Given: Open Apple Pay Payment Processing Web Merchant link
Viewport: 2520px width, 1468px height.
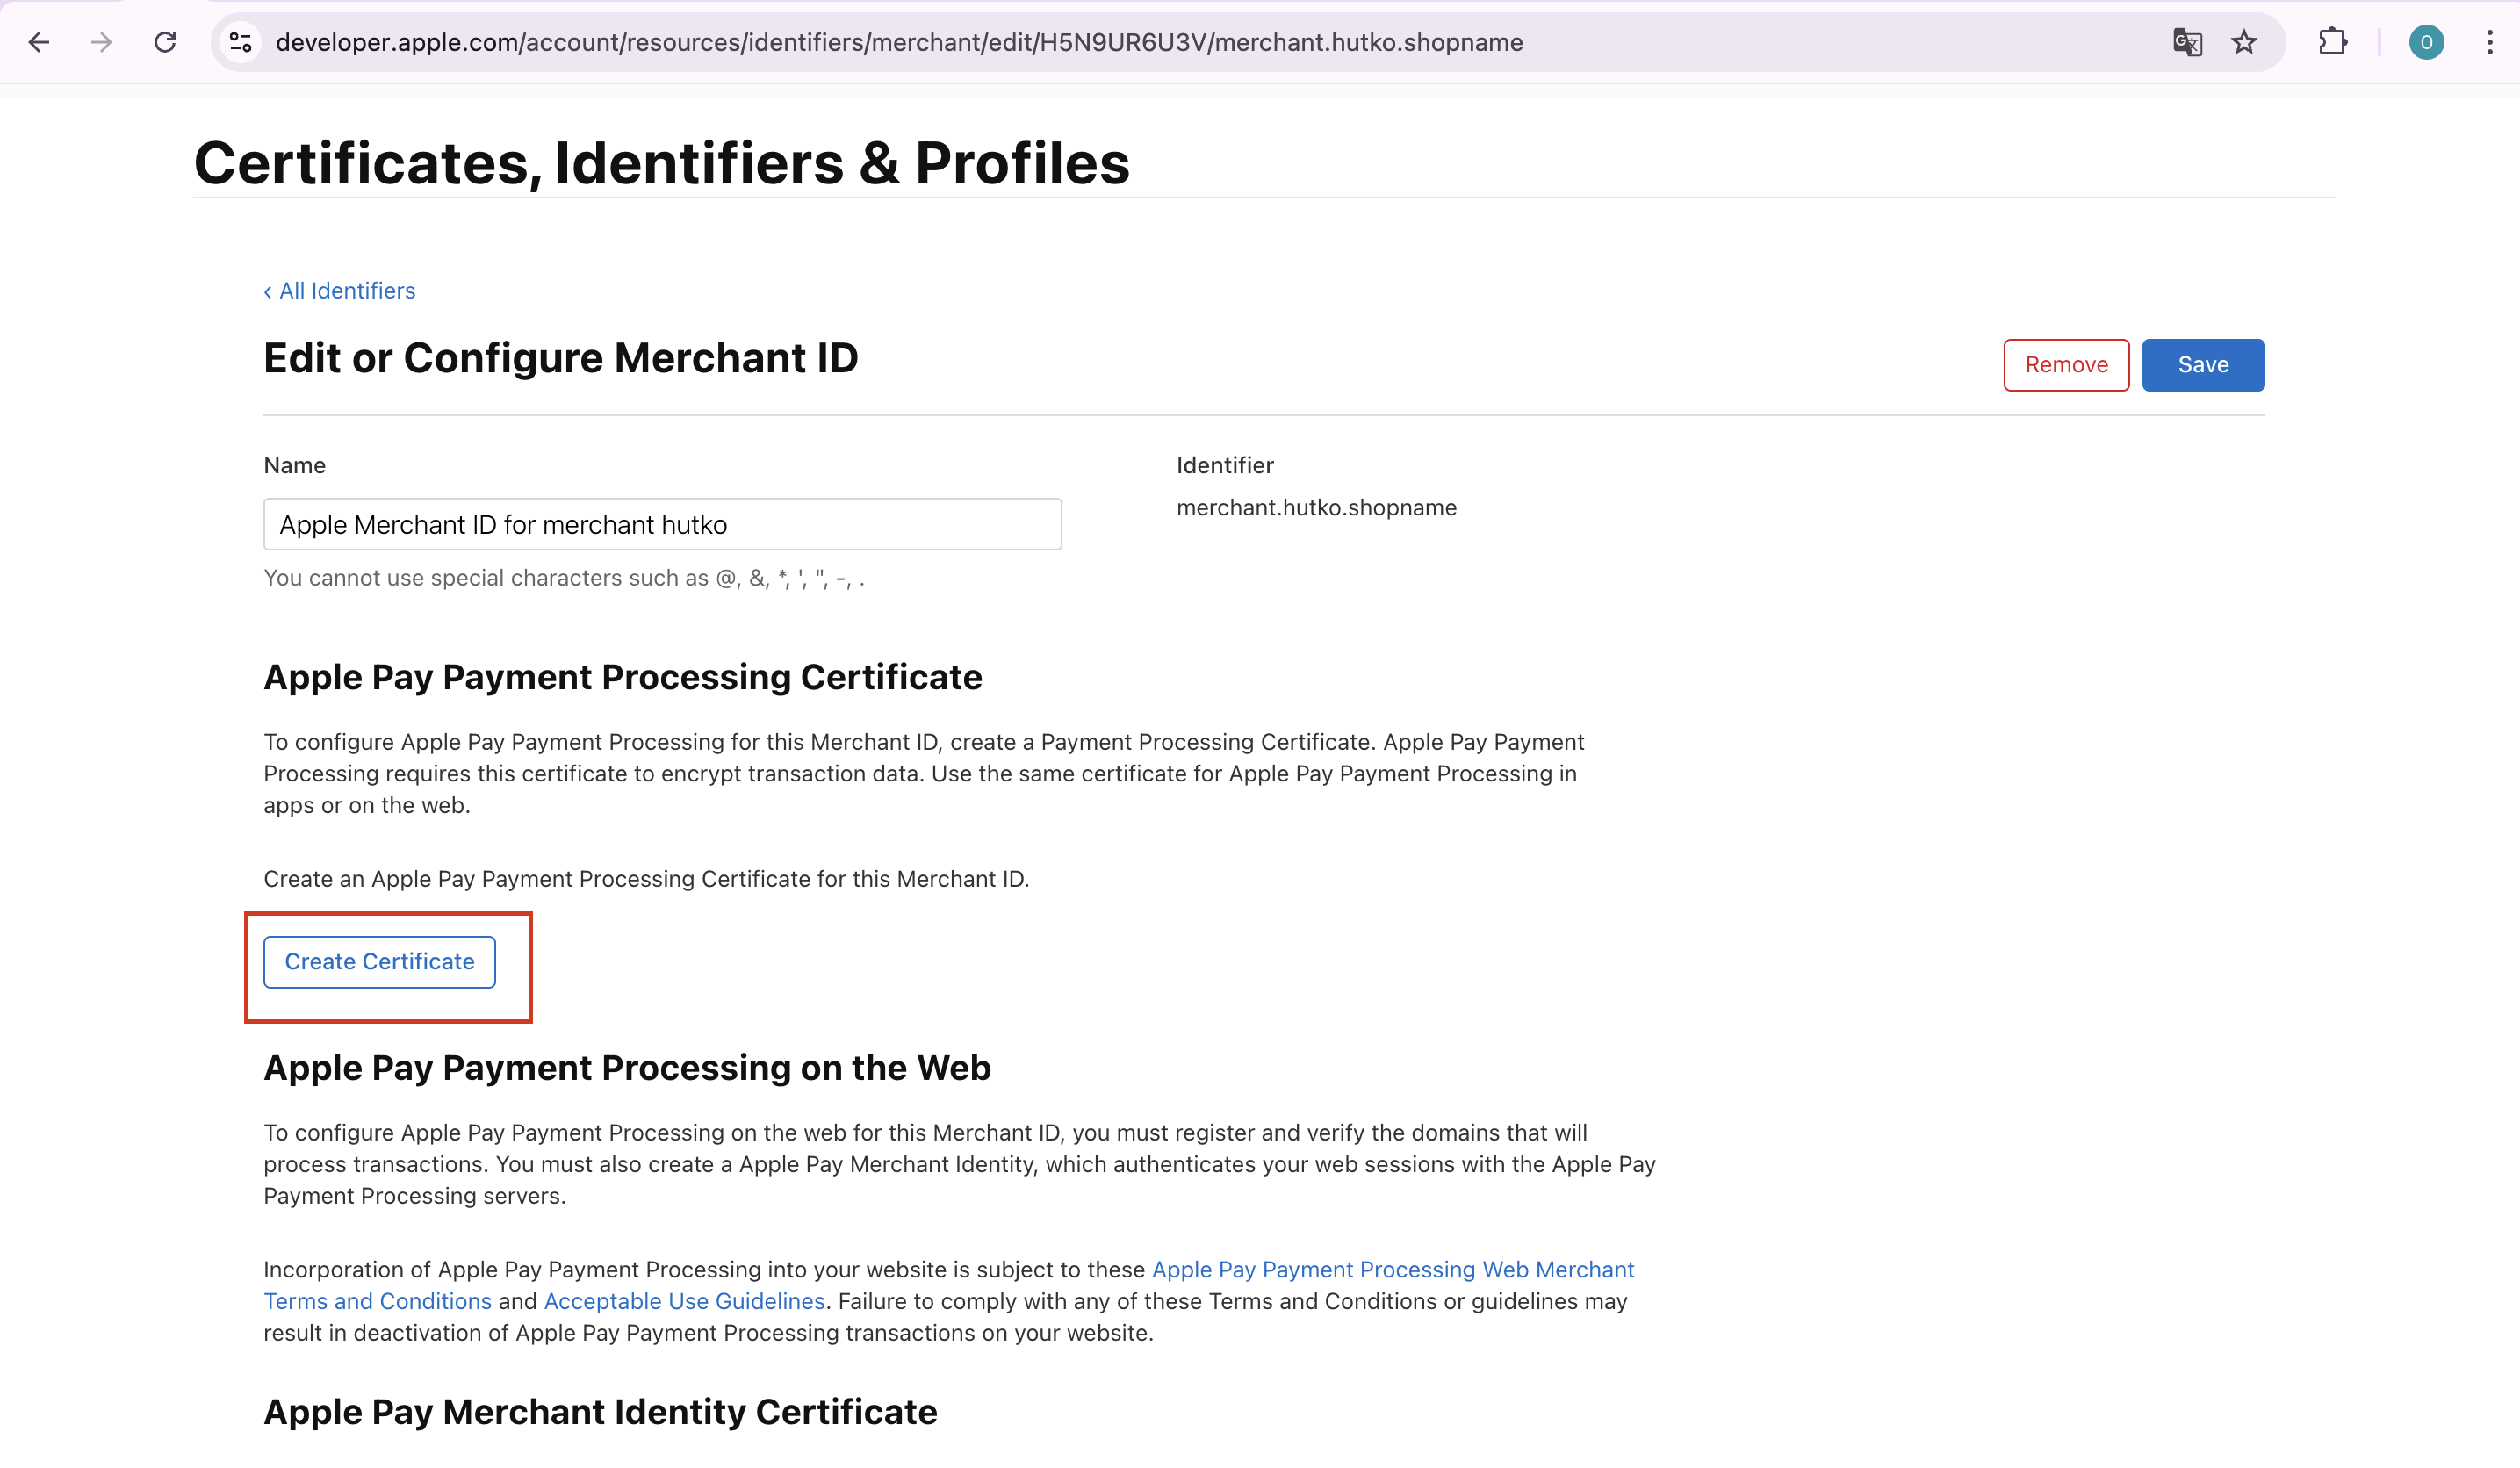Looking at the screenshot, I should click(1393, 1270).
